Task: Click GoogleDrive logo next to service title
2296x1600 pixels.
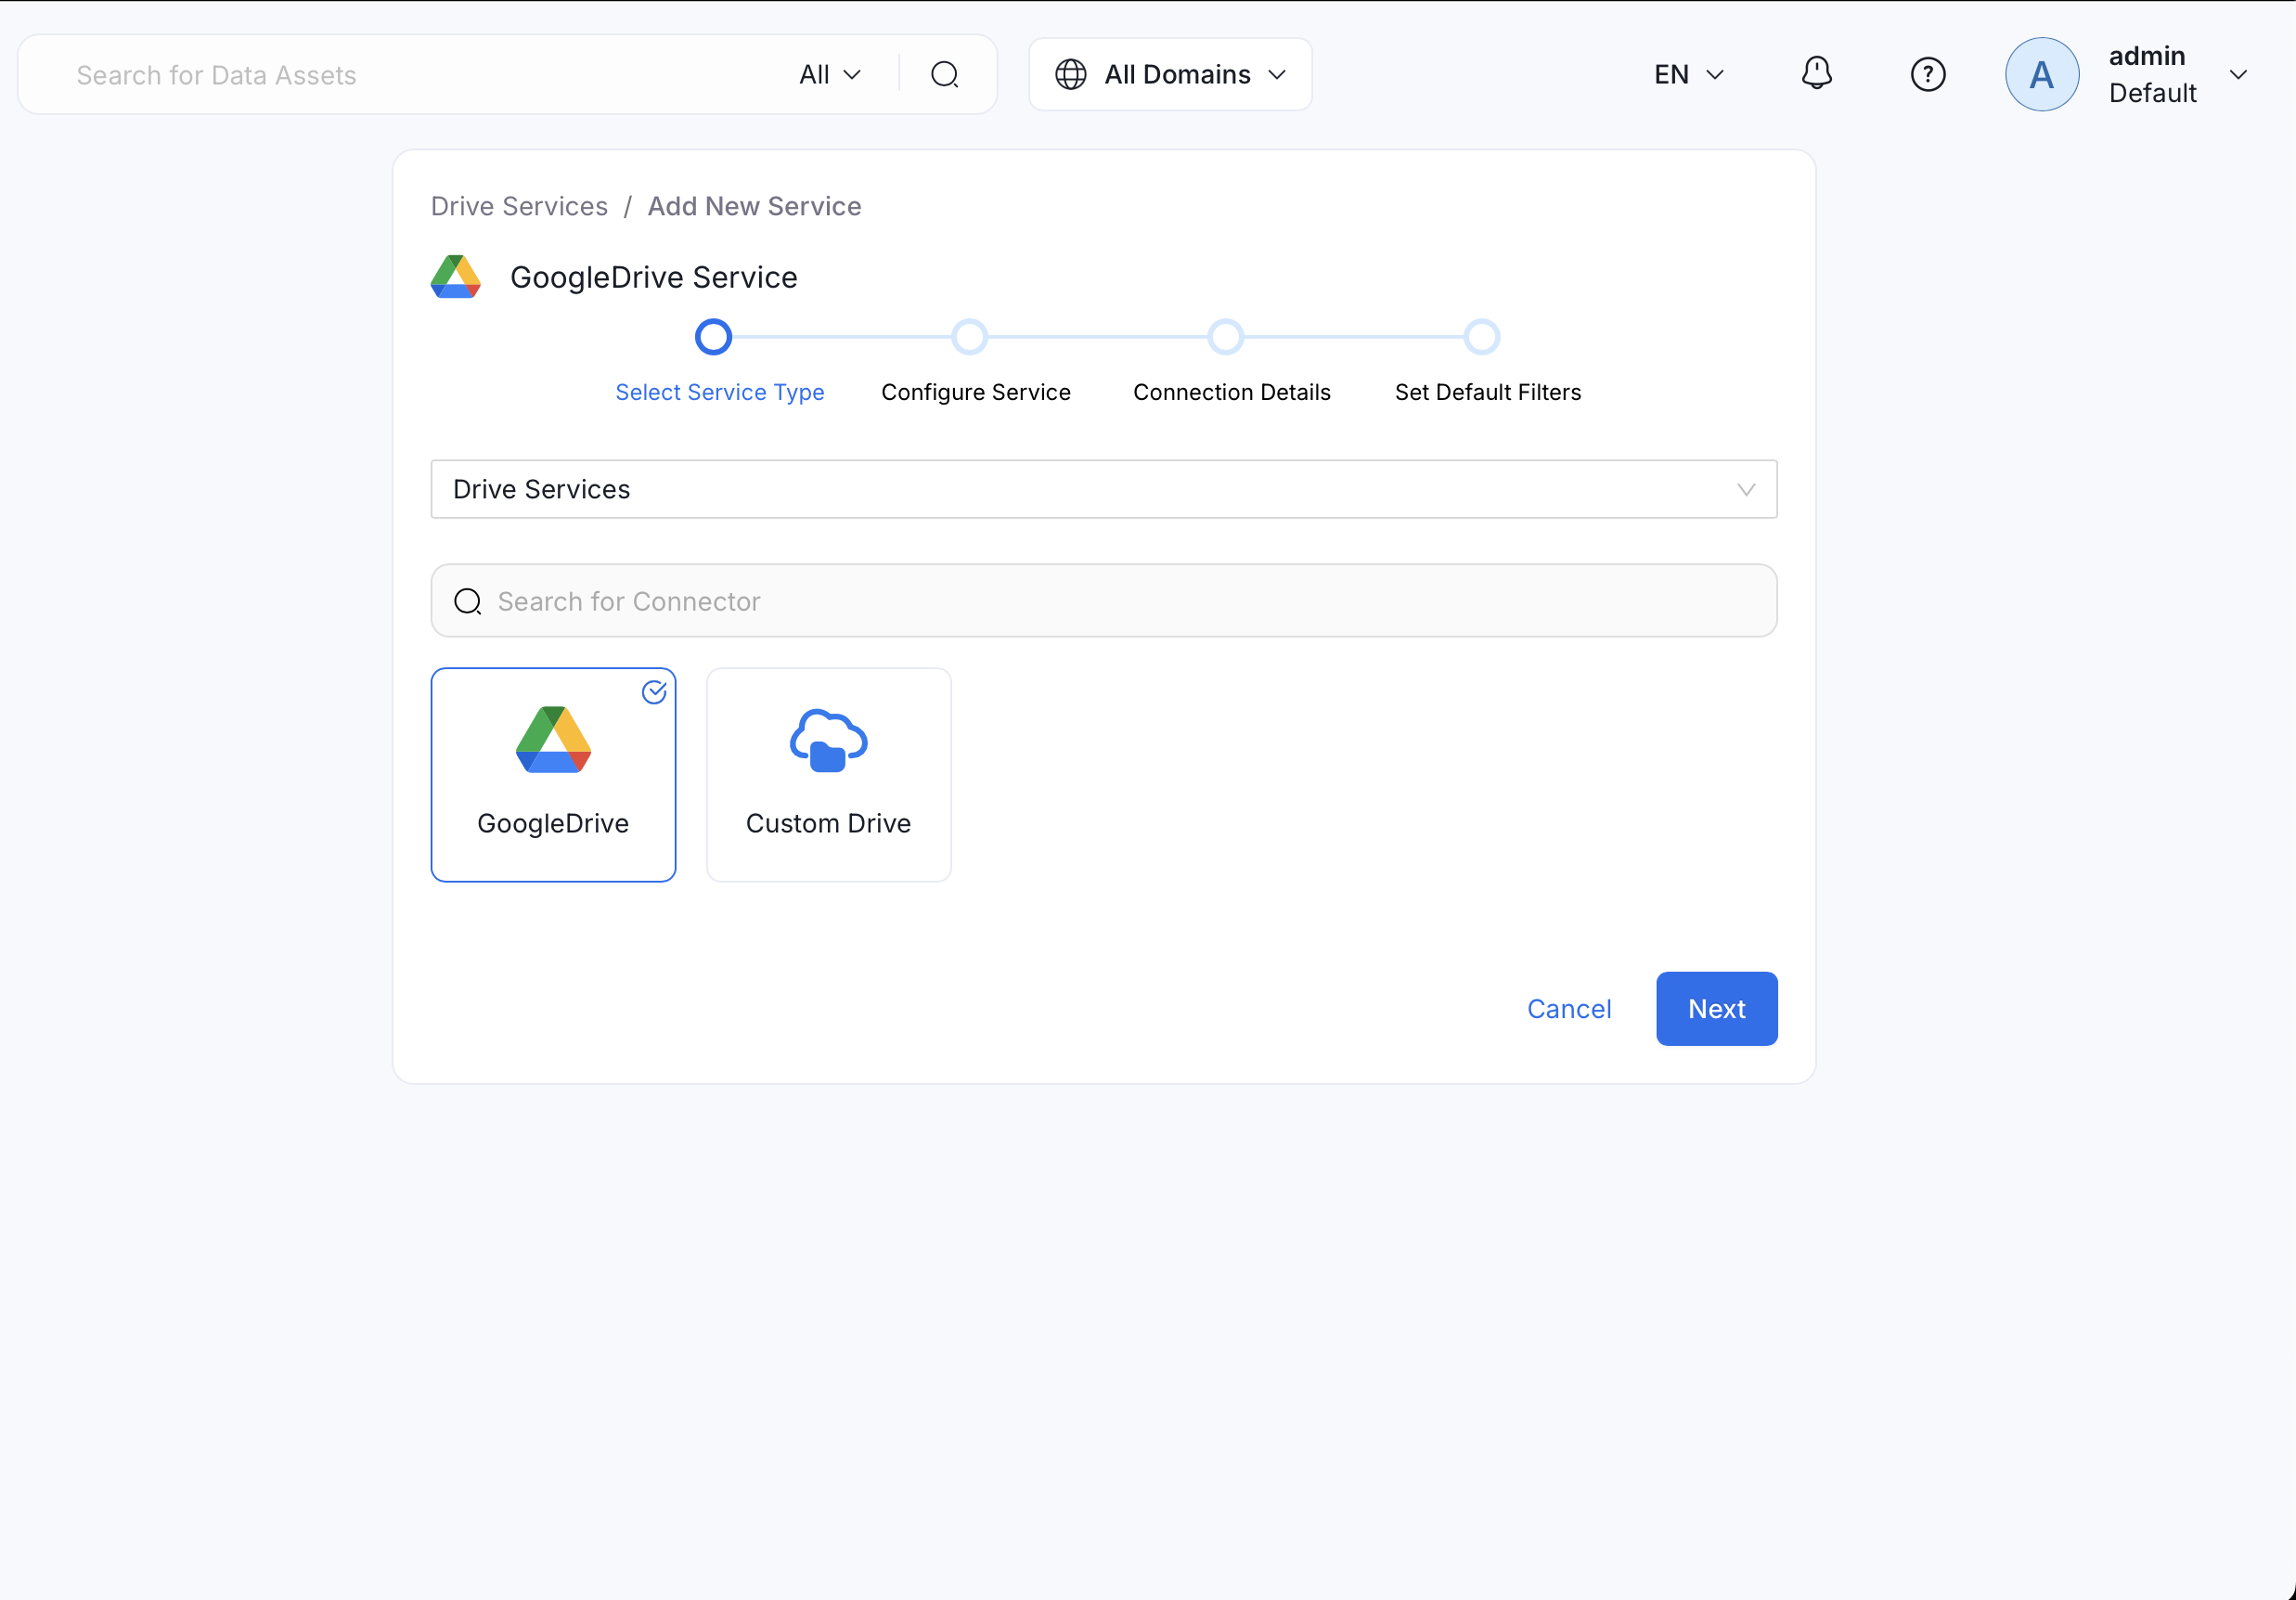Action: click(x=456, y=277)
